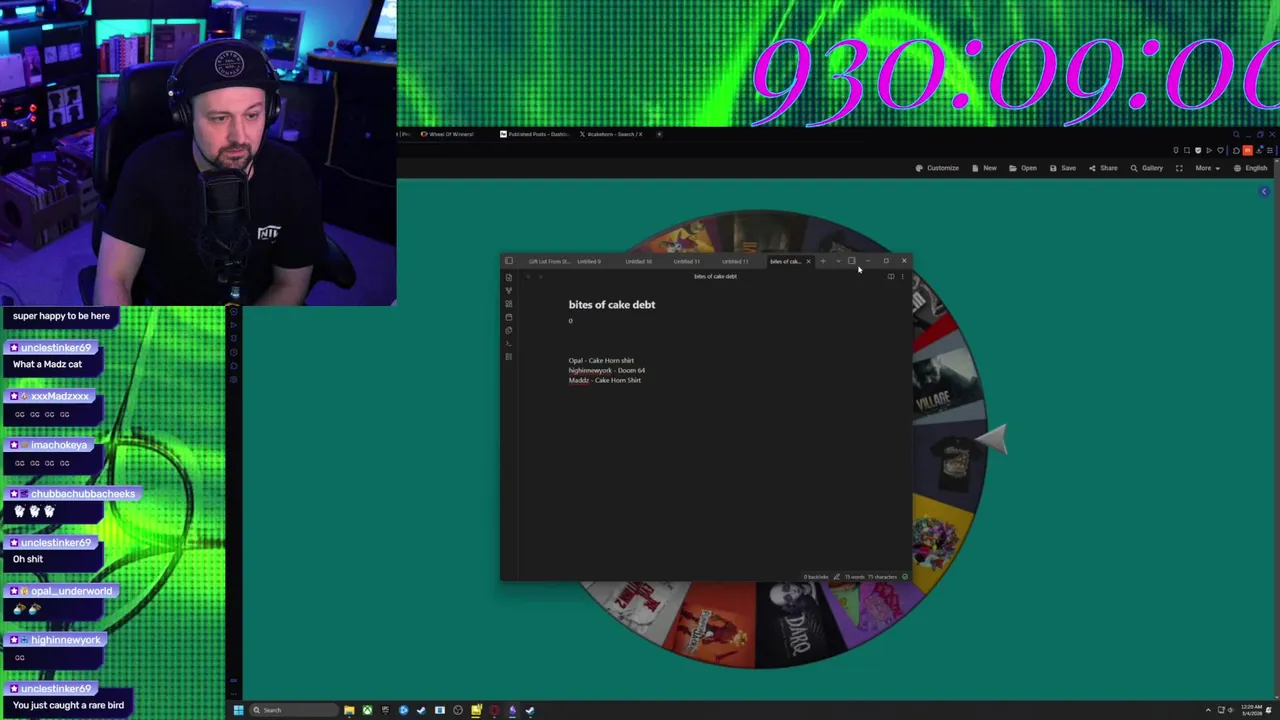This screenshot has width=1280, height=720.
Task: Click the browser downloads icon
Action: pos(1258,150)
